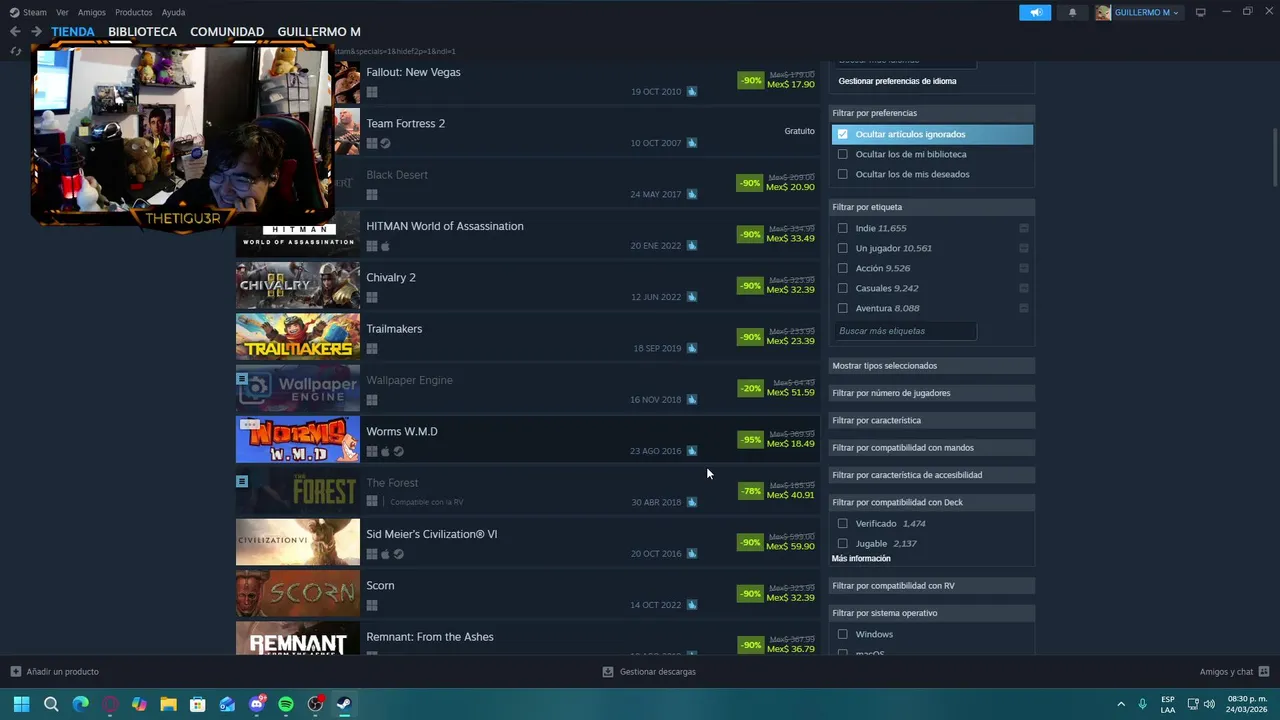Open the Sid Meier's Civilization VI listing
The width and height of the screenshot is (1280, 720).
pos(527,542)
